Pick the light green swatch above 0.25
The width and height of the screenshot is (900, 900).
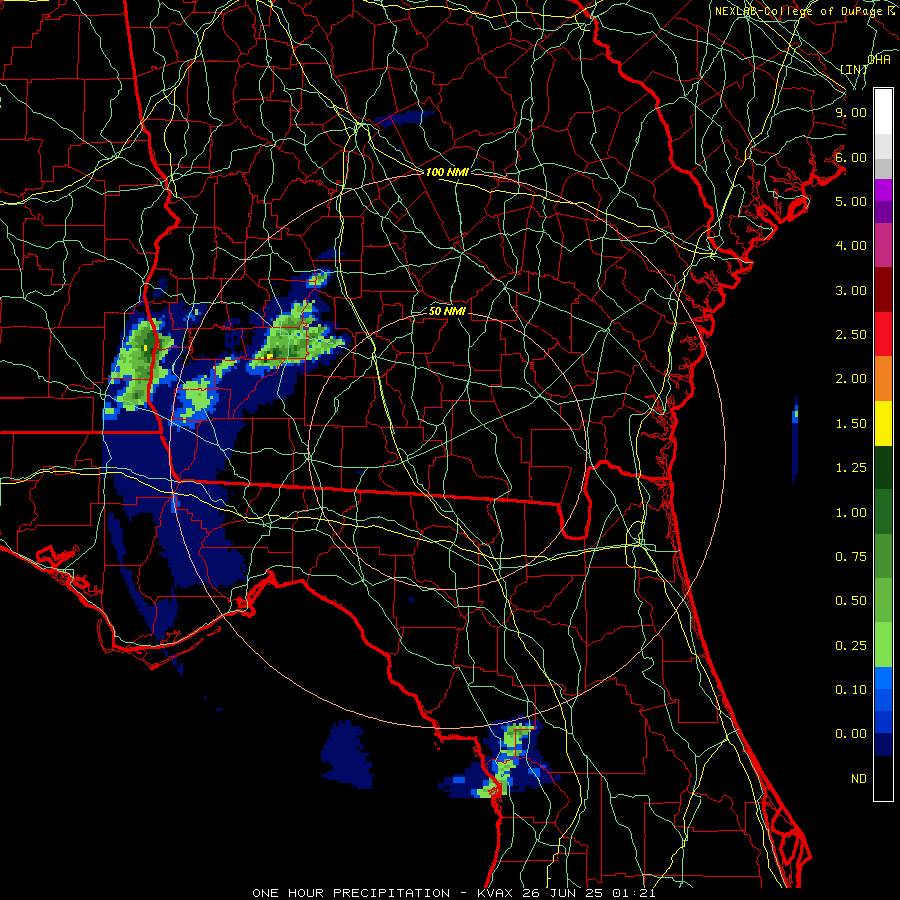coord(883,645)
